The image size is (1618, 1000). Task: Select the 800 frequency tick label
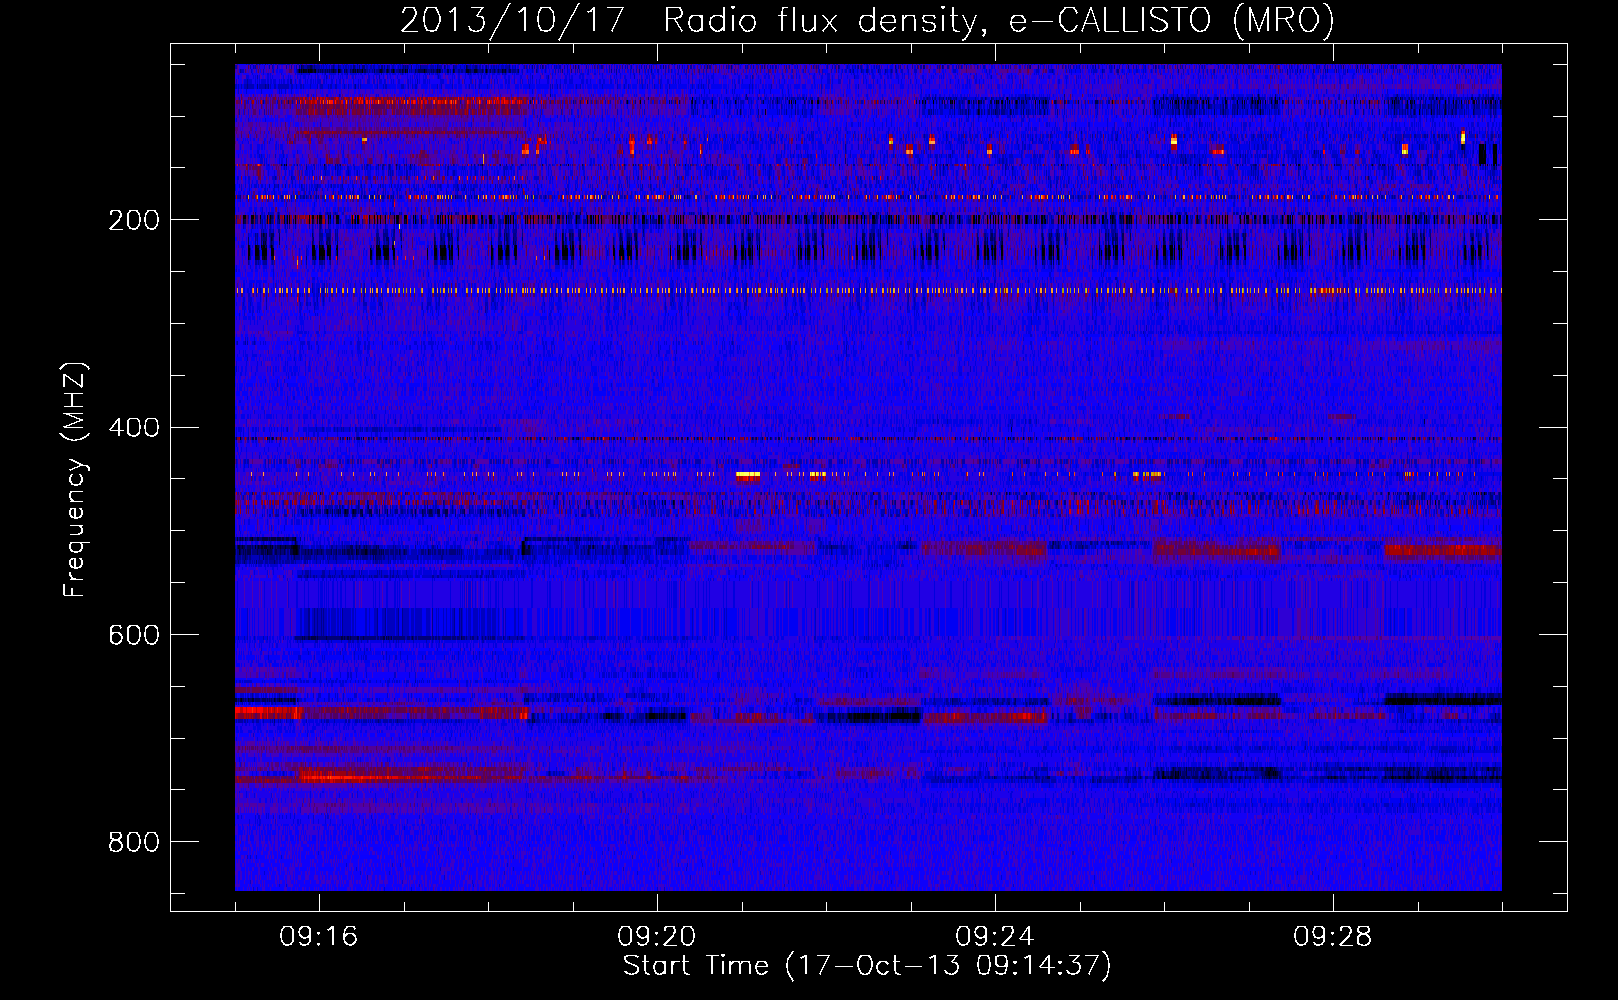[x=134, y=842]
